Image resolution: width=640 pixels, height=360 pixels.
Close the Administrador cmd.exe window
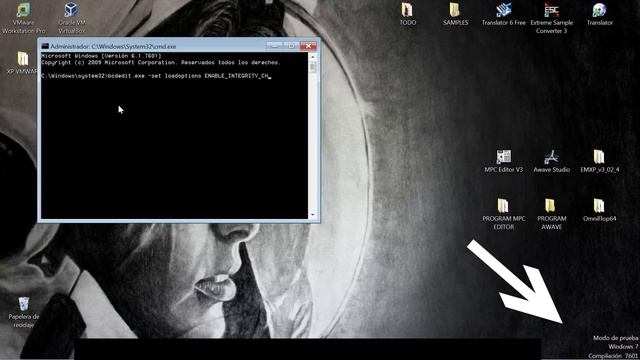[x=309, y=46]
